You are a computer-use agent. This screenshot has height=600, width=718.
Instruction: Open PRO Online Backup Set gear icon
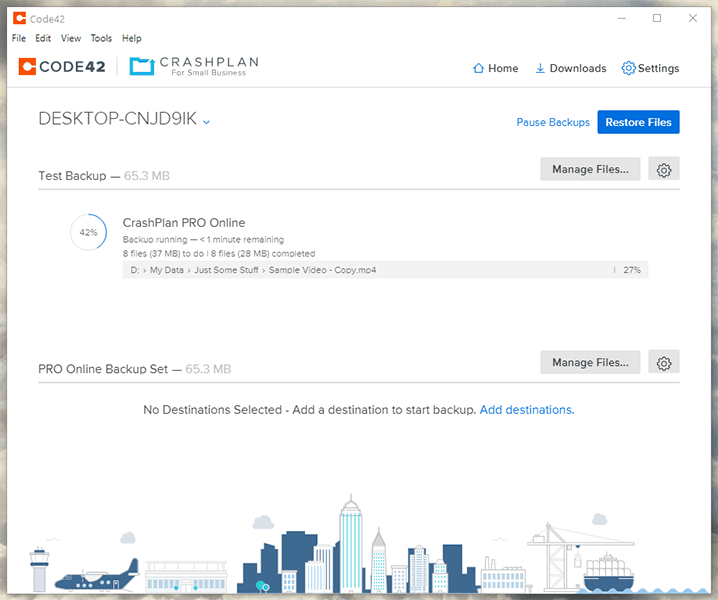663,362
